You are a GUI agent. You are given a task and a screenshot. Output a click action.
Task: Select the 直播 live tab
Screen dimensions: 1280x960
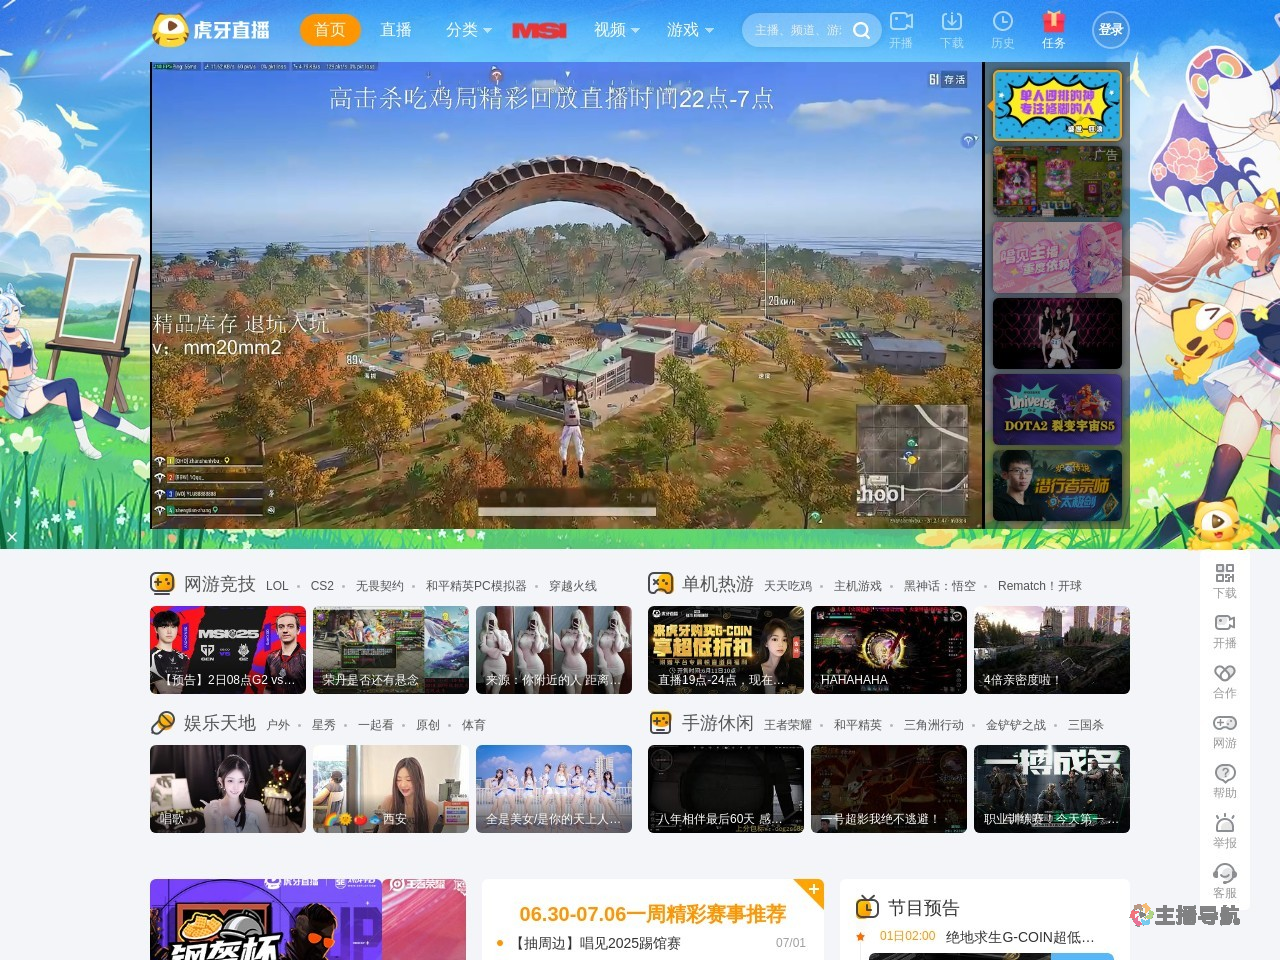point(396,30)
